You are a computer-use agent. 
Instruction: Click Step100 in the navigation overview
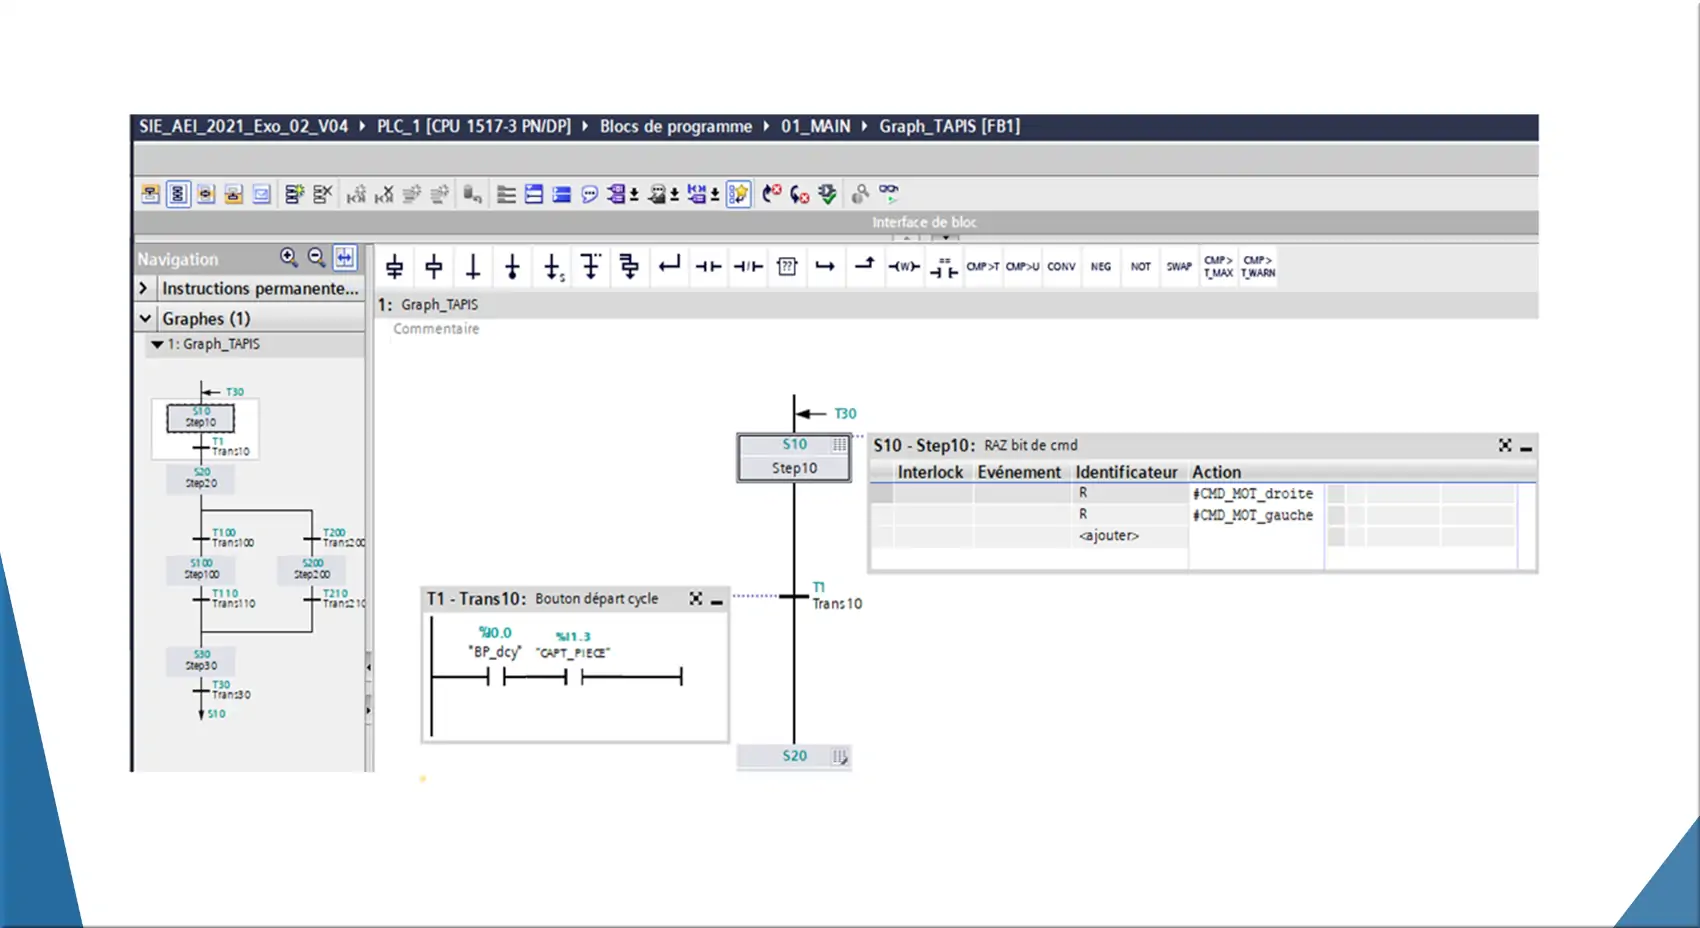click(201, 569)
